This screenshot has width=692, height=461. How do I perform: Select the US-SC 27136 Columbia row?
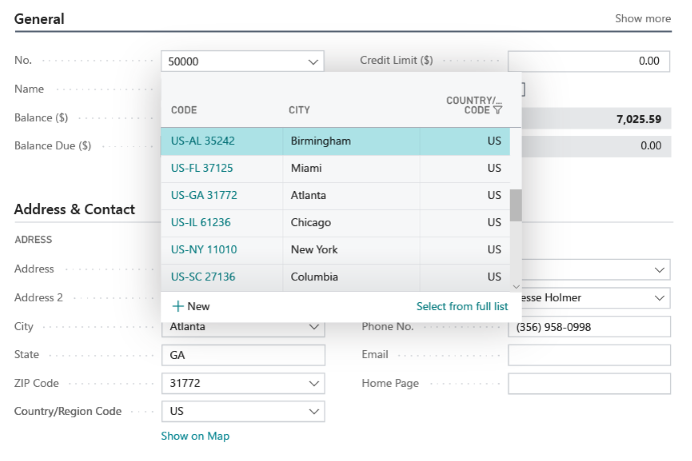tap(203, 276)
